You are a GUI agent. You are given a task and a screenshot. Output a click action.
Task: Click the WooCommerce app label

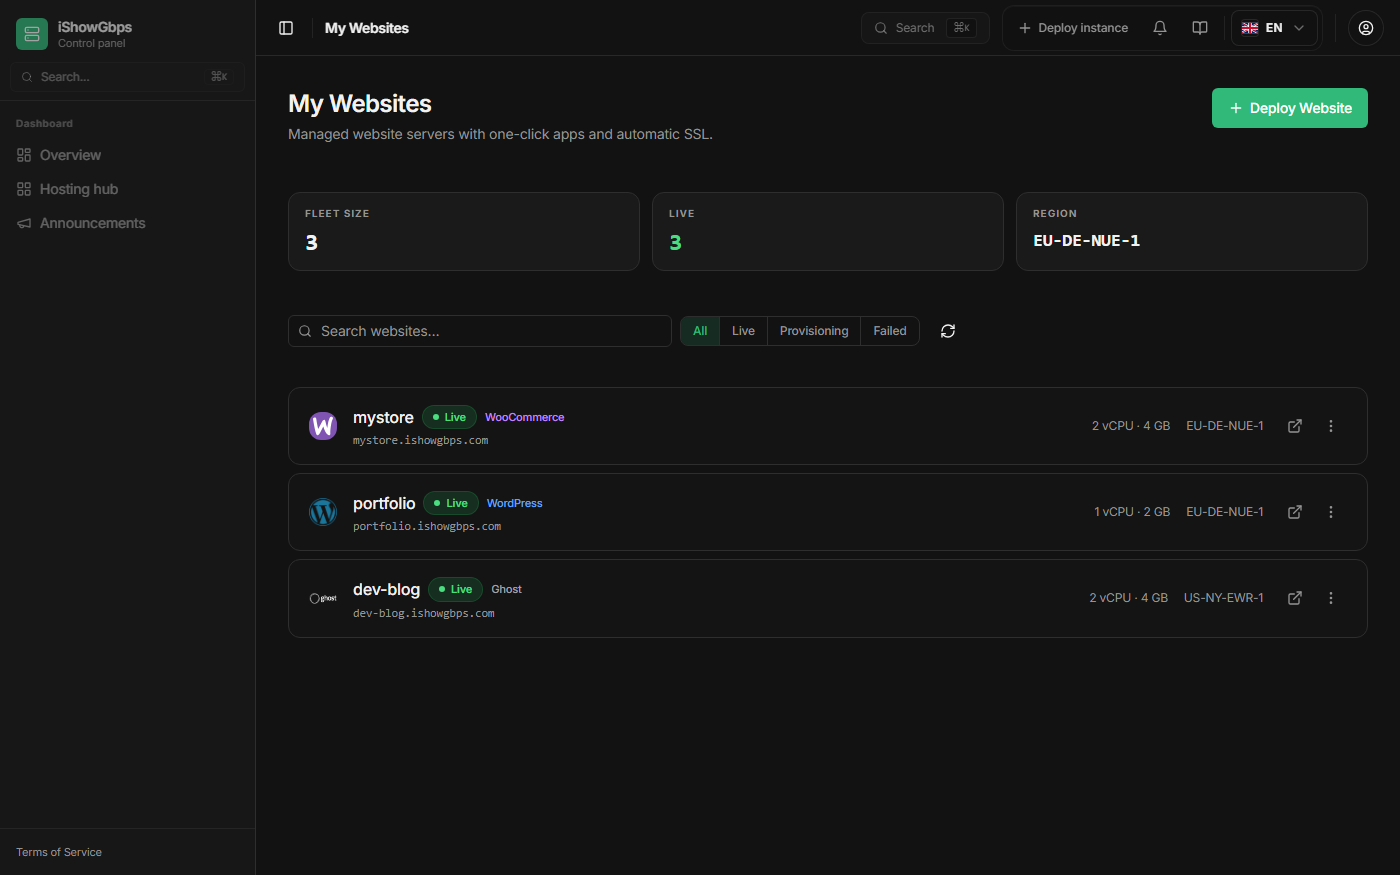(525, 417)
